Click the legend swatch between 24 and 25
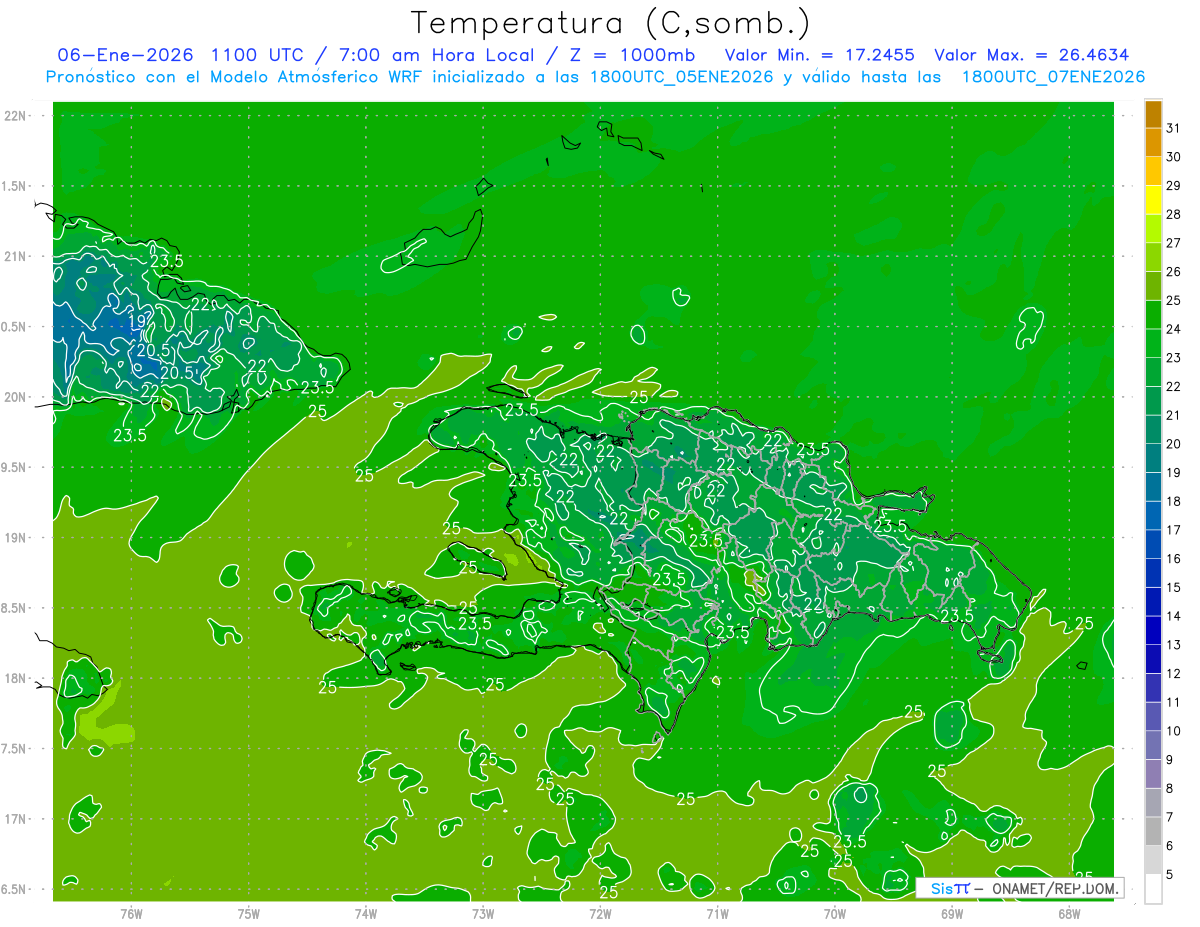The image size is (1200, 927). tap(1153, 315)
